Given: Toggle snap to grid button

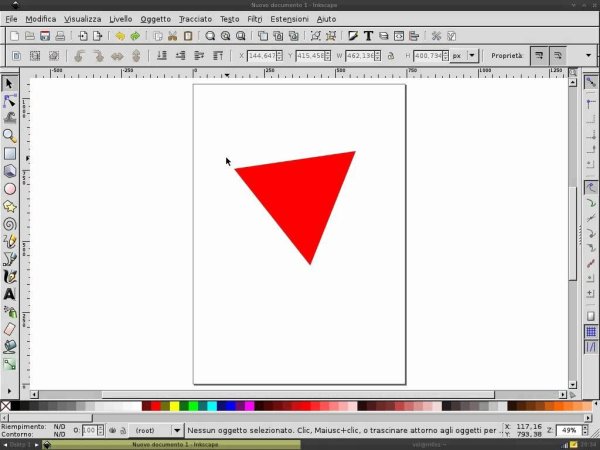Looking at the screenshot, I should [x=590, y=331].
